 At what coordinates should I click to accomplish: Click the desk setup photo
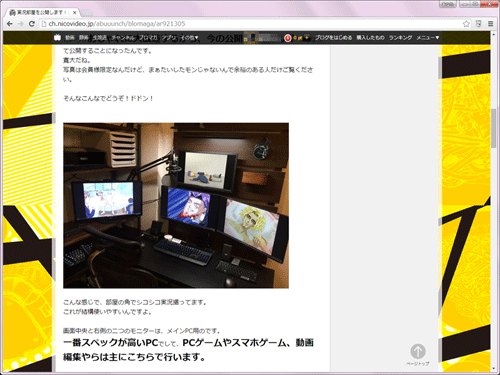176,205
